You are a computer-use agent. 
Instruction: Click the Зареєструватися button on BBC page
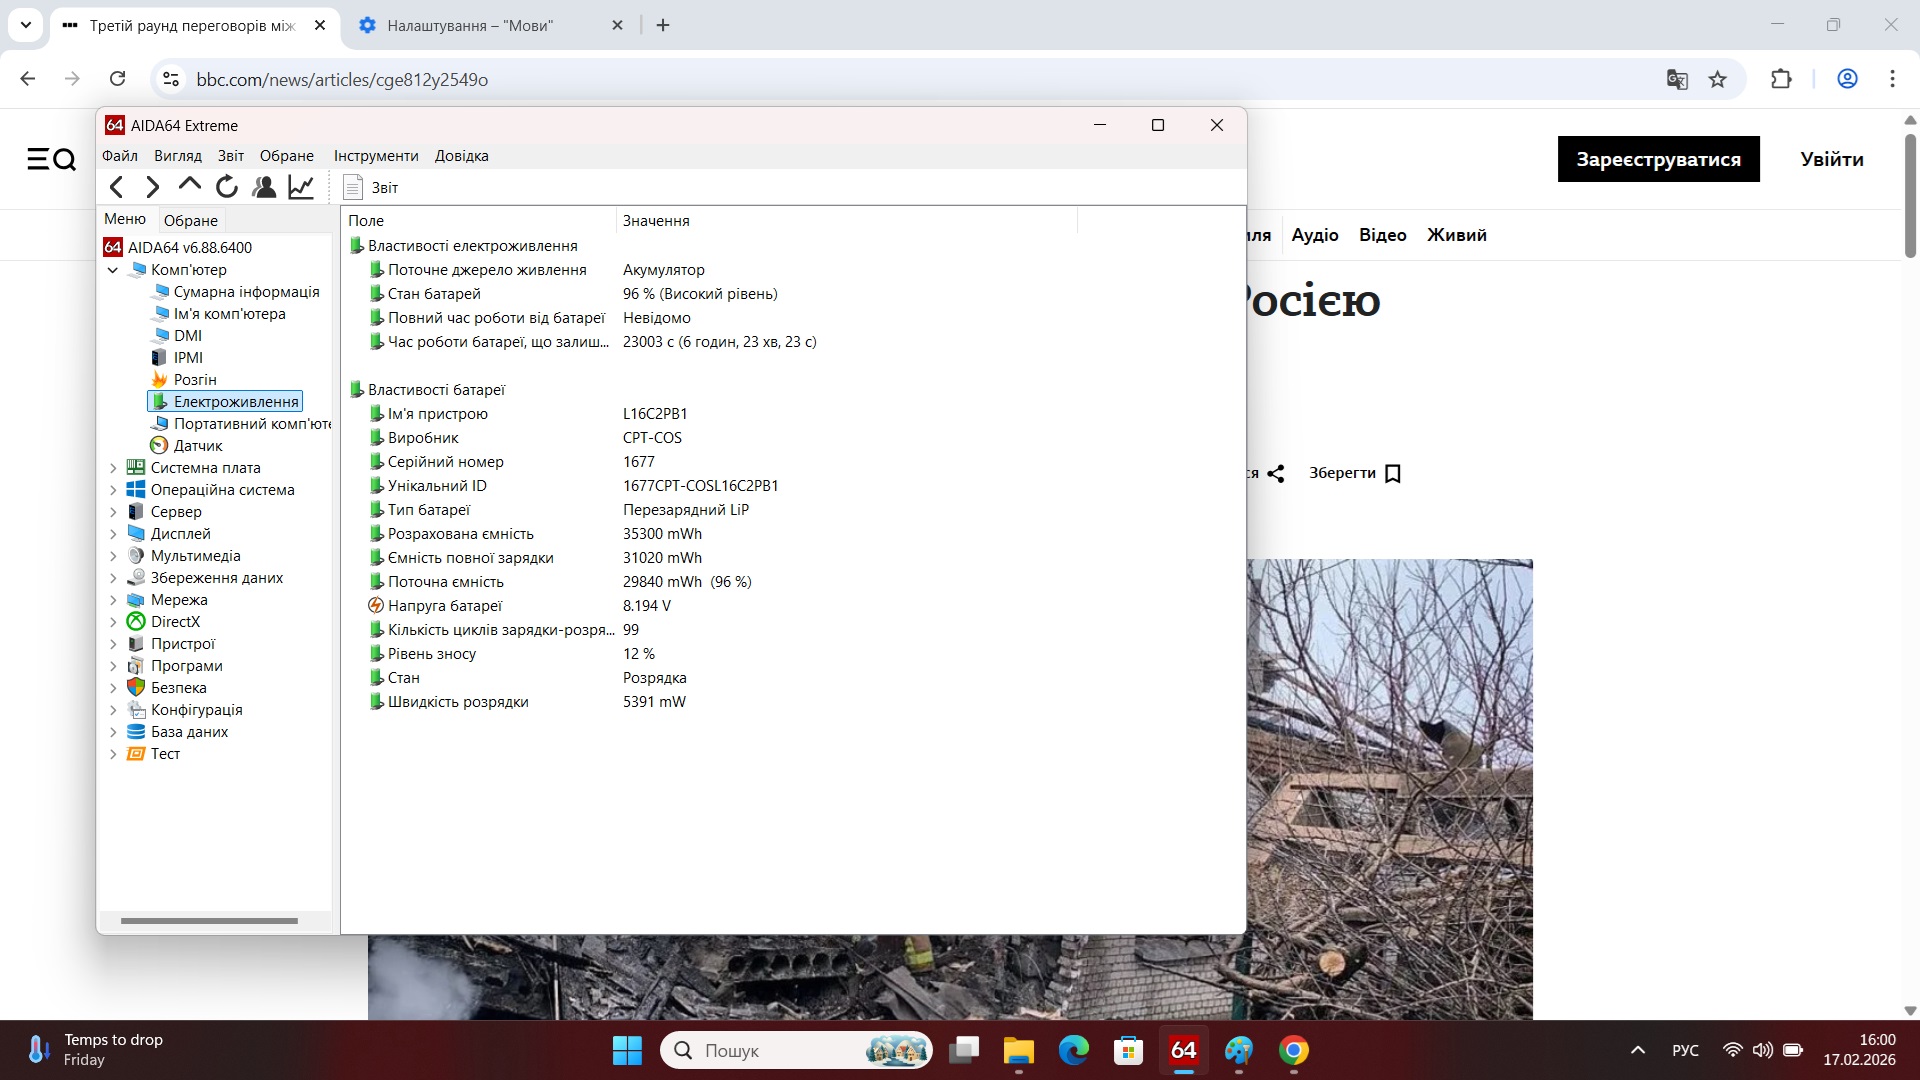1658,159
